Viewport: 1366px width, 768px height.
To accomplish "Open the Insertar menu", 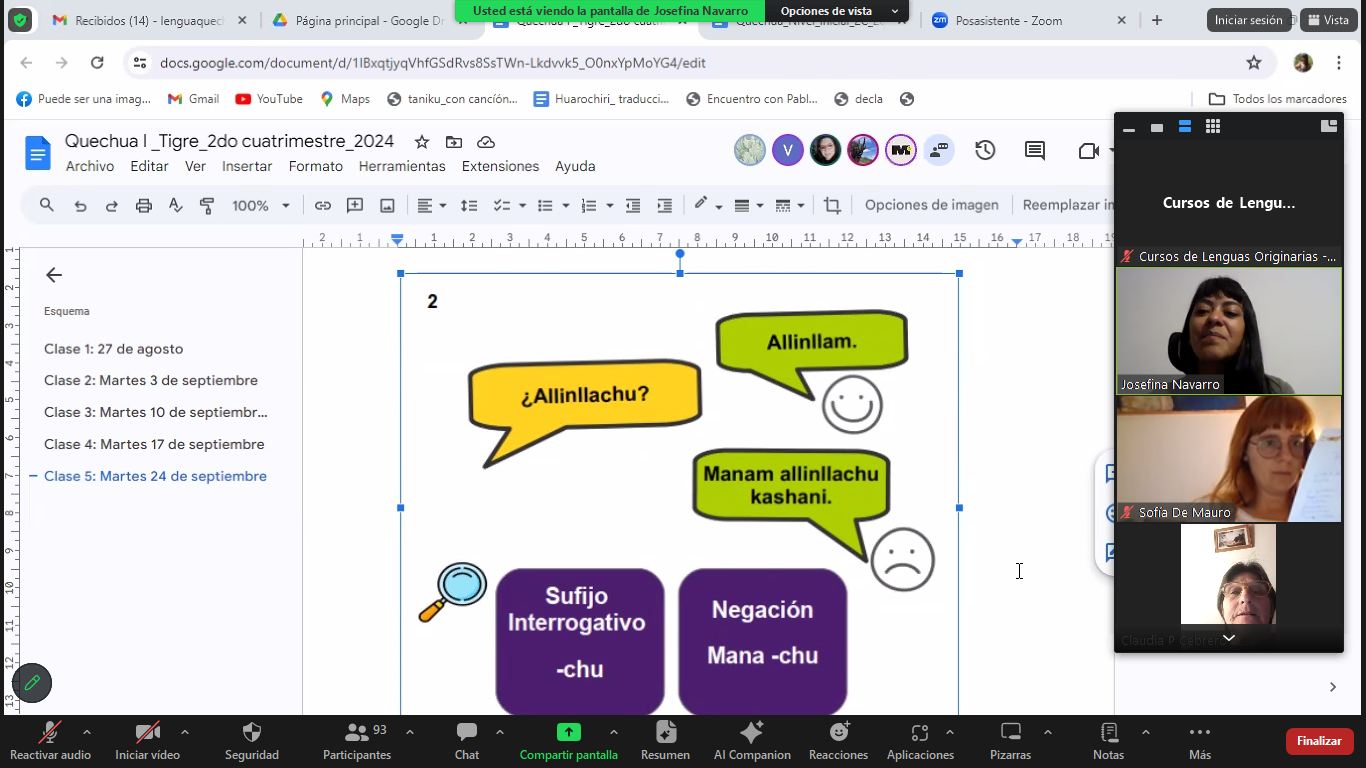I will coord(247,166).
